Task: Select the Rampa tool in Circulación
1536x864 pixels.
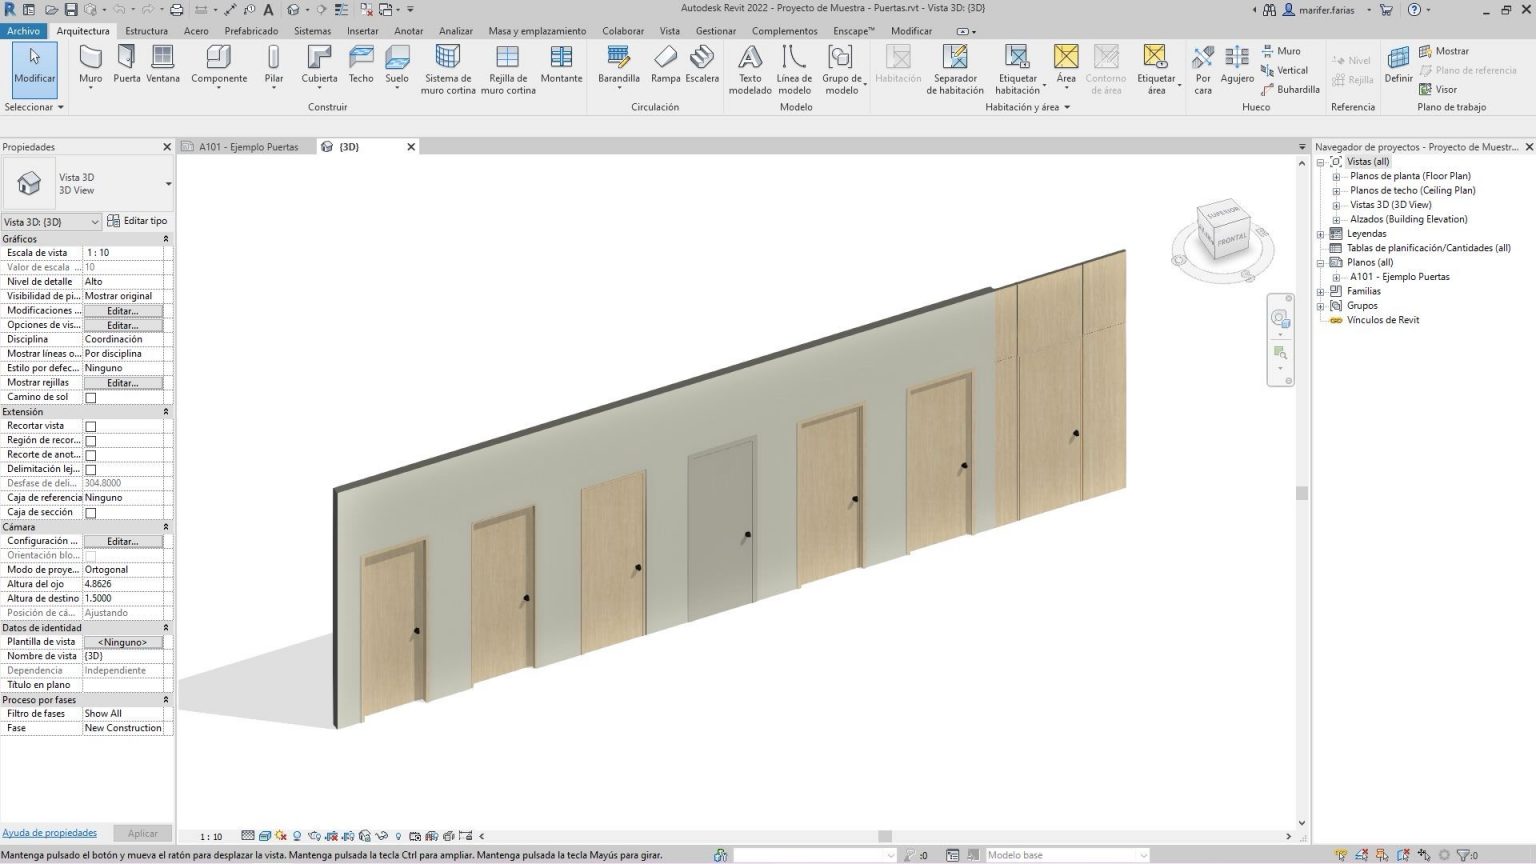Action: [665, 70]
